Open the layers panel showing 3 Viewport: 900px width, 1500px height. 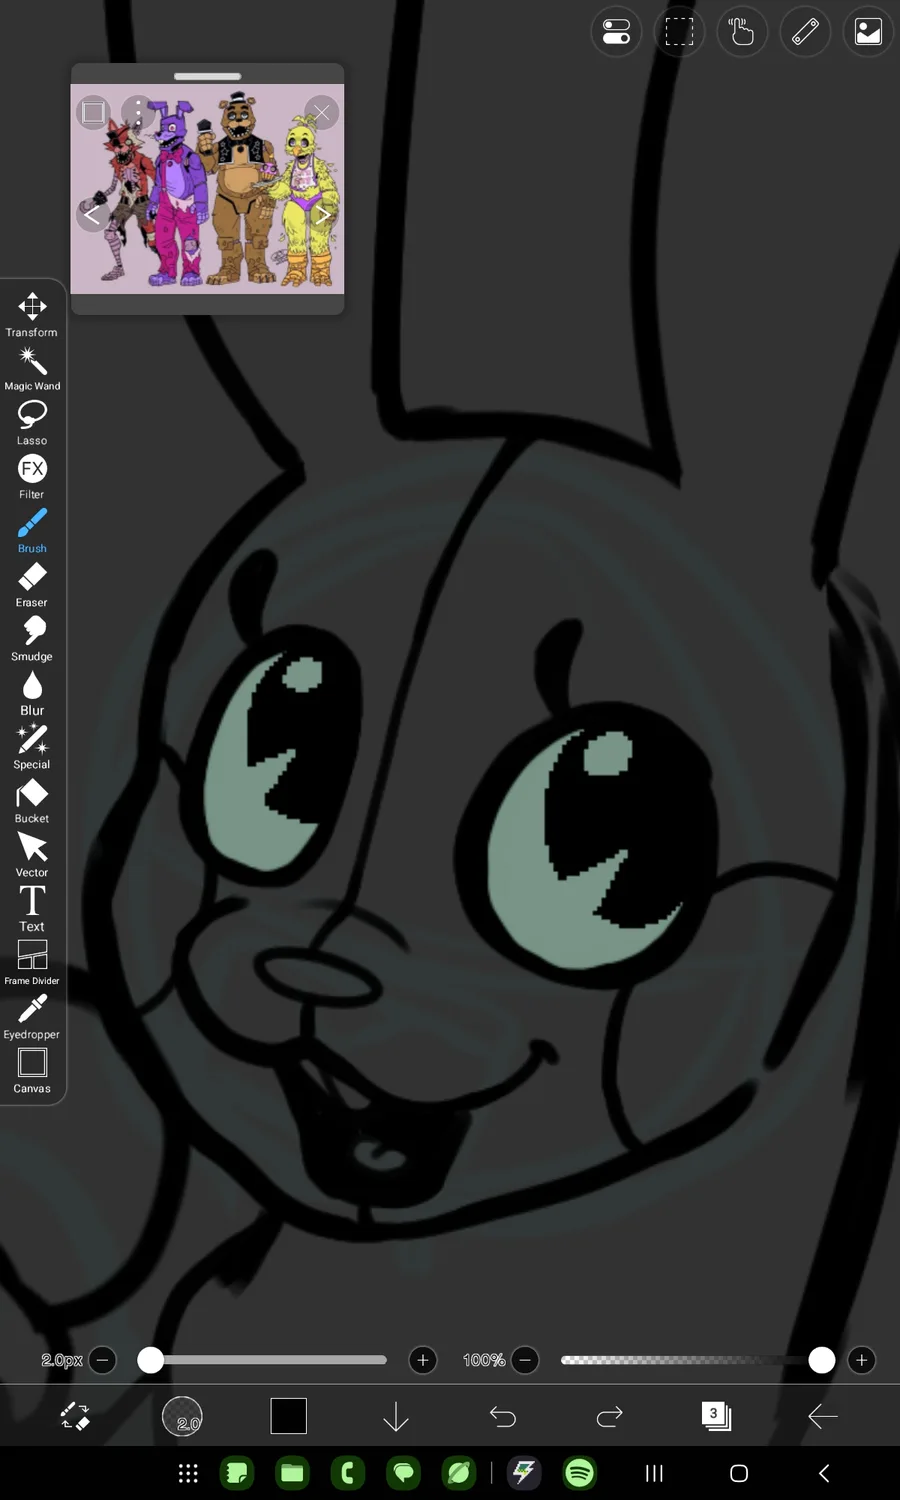(716, 1416)
